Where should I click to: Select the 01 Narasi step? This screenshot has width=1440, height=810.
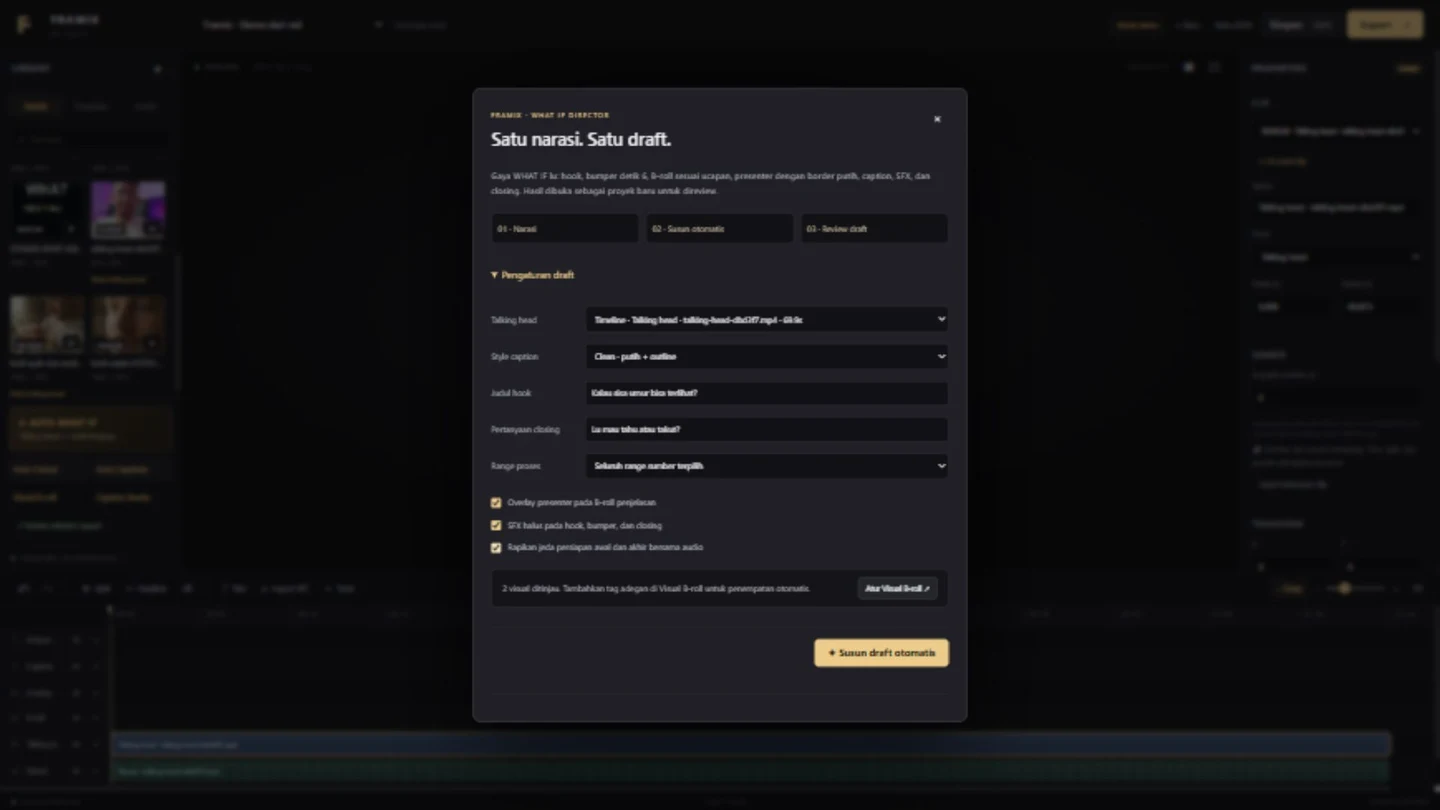click(565, 229)
